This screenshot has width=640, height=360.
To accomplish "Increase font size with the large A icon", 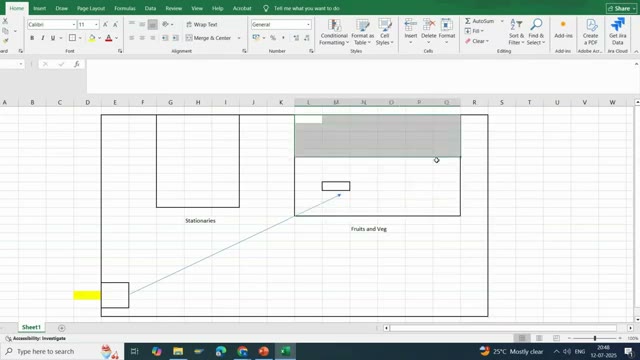I will click(105, 24).
